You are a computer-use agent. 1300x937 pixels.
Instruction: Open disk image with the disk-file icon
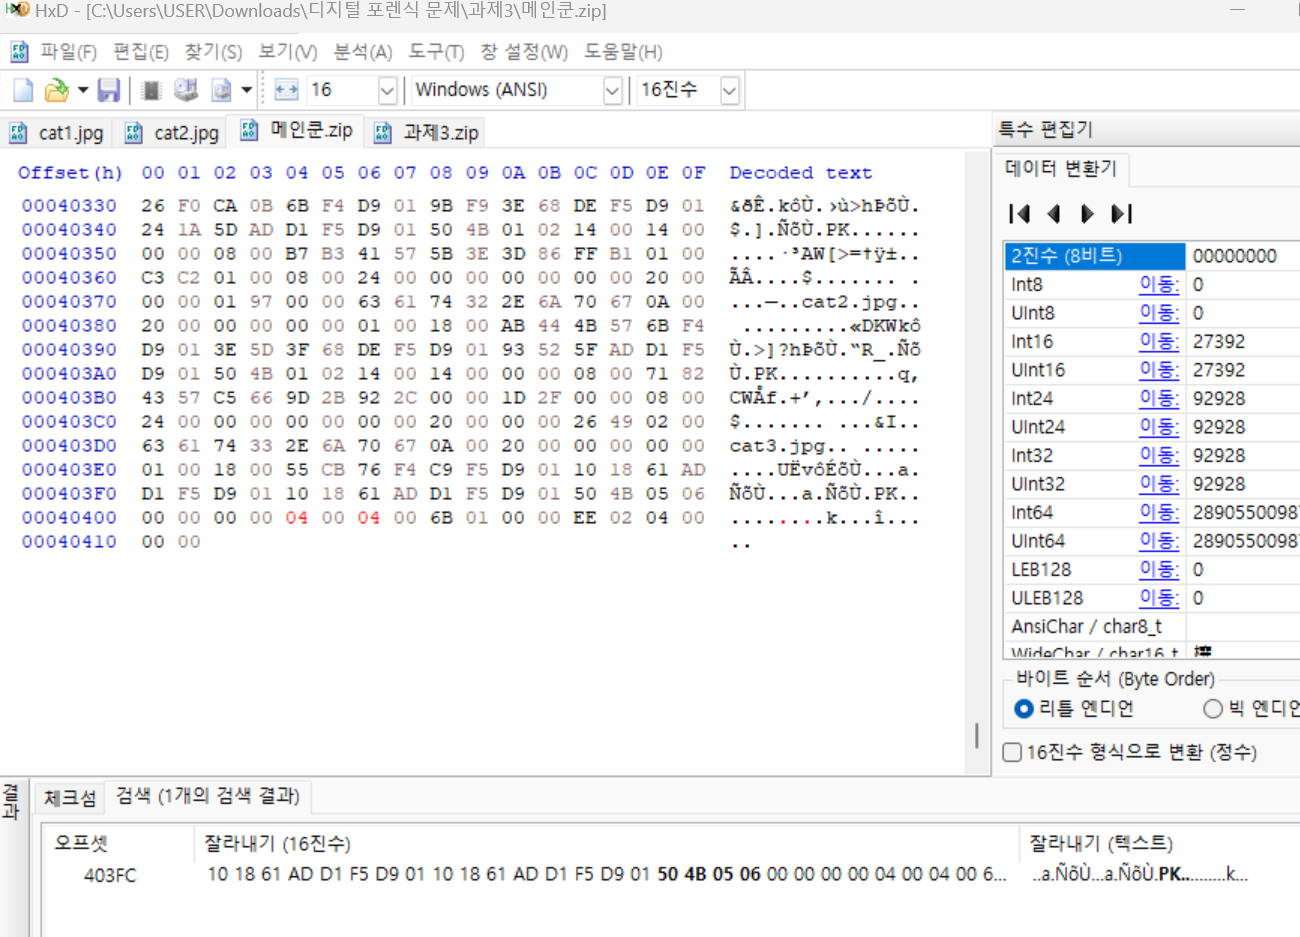coord(221,90)
